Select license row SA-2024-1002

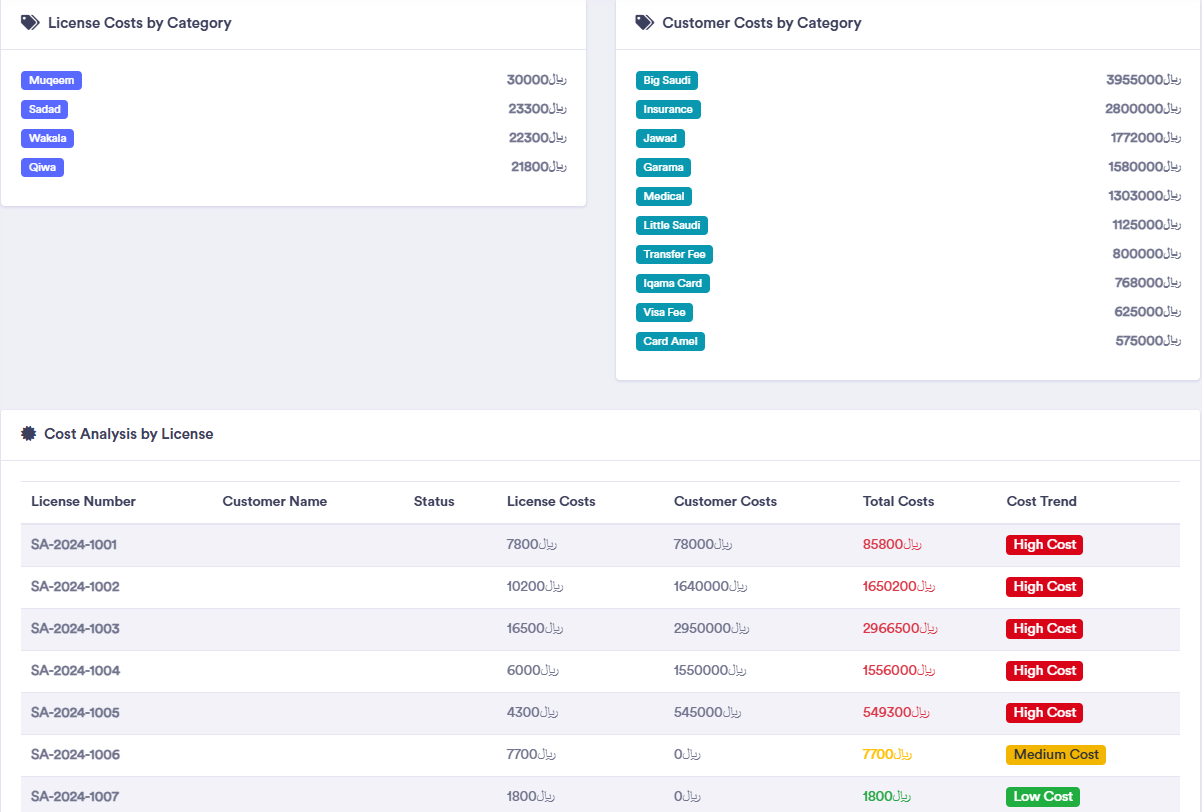(600, 587)
